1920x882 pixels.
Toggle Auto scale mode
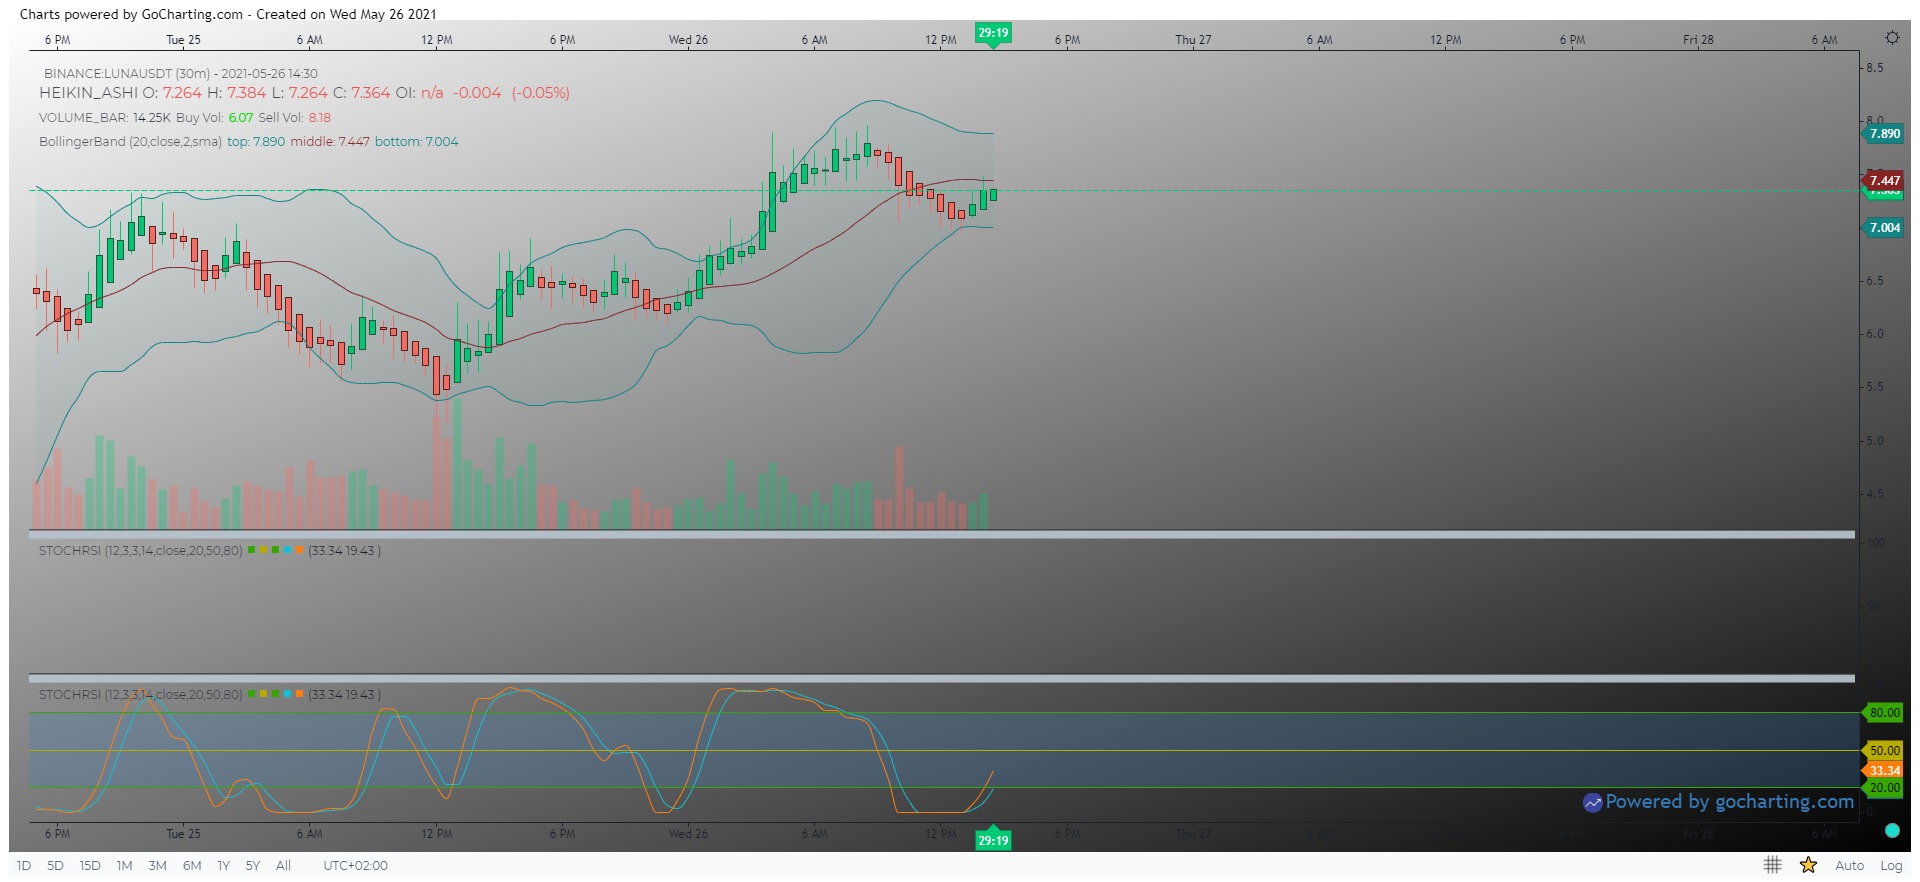coord(1849,866)
